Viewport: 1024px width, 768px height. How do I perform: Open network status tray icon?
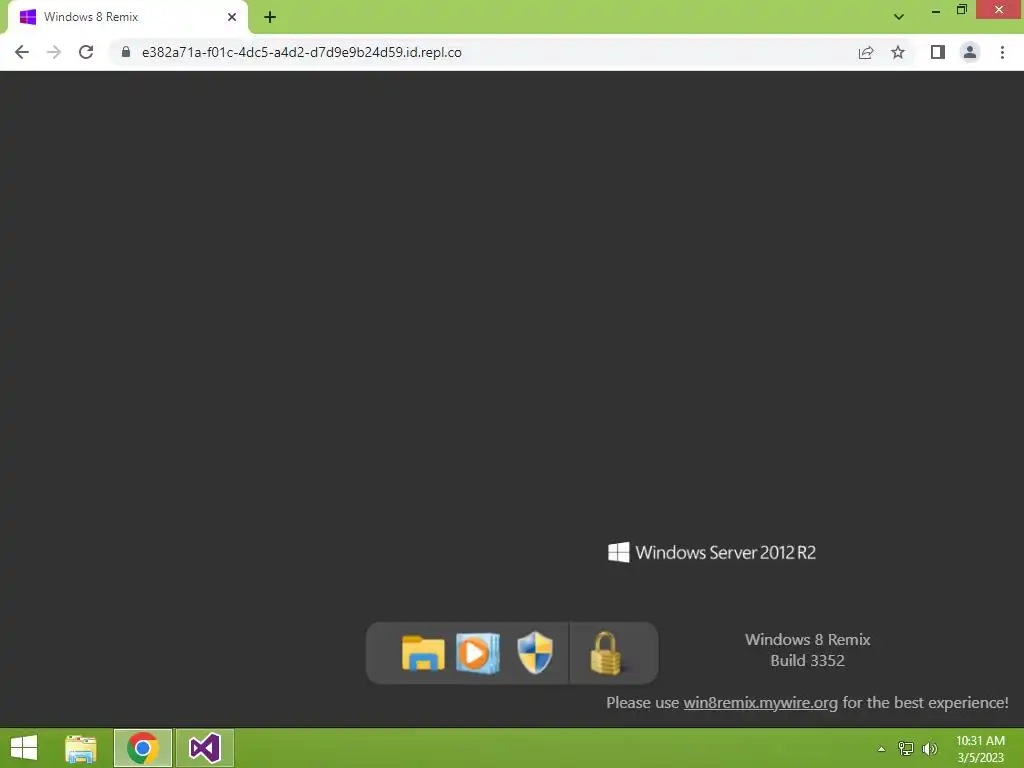pyautogui.click(x=906, y=748)
